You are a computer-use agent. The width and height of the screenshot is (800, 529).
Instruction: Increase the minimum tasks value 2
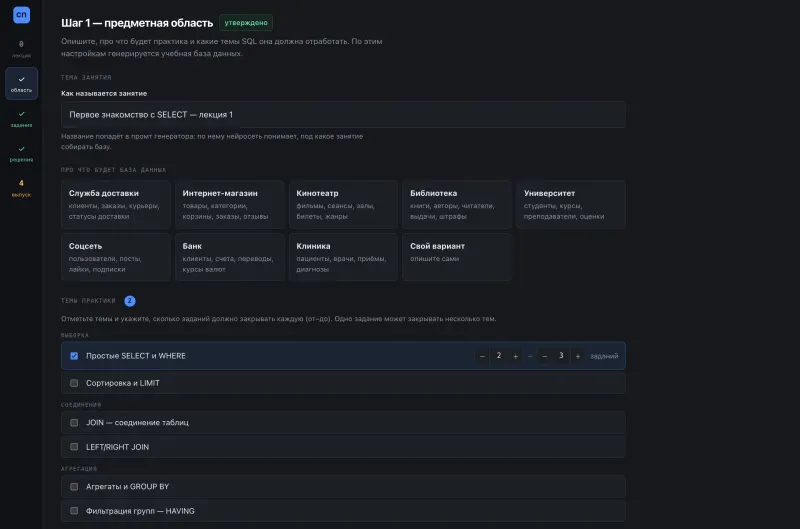click(515, 356)
